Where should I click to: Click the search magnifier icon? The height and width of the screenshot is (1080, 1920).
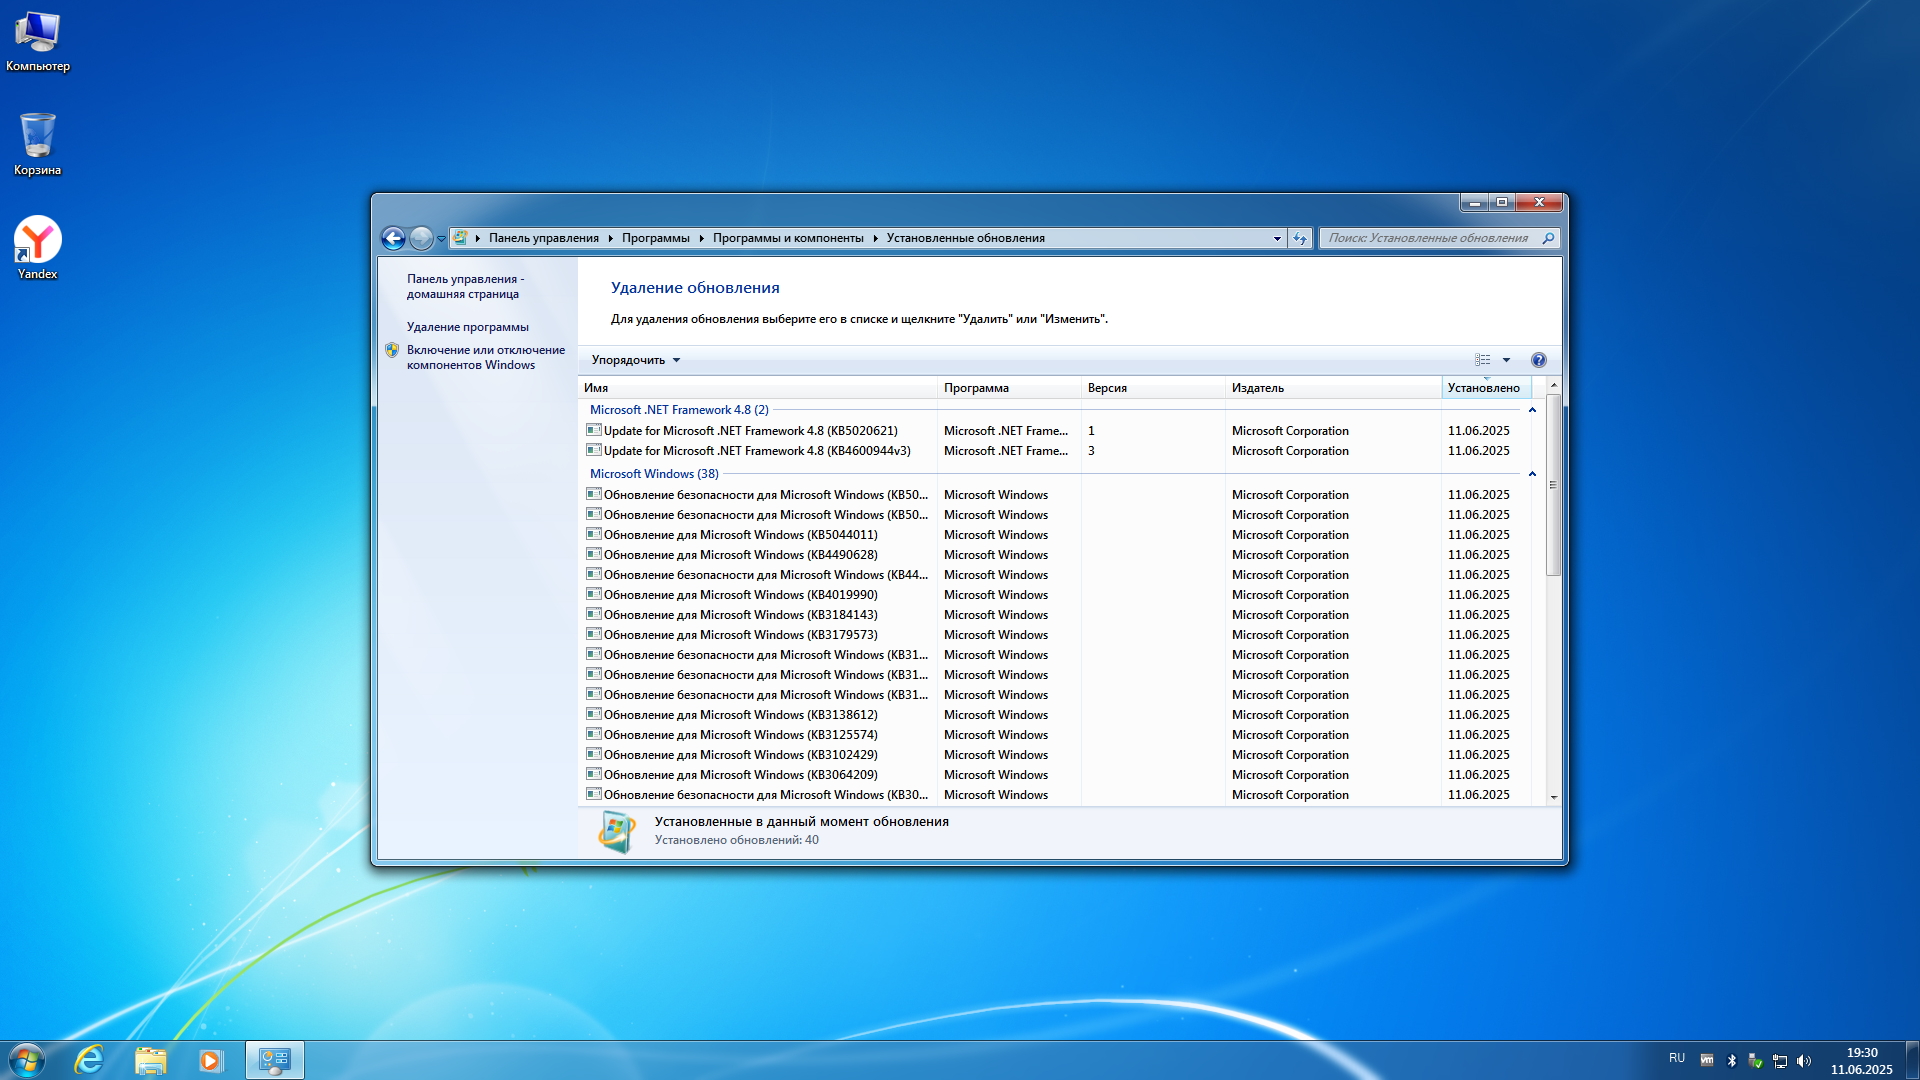coord(1548,238)
